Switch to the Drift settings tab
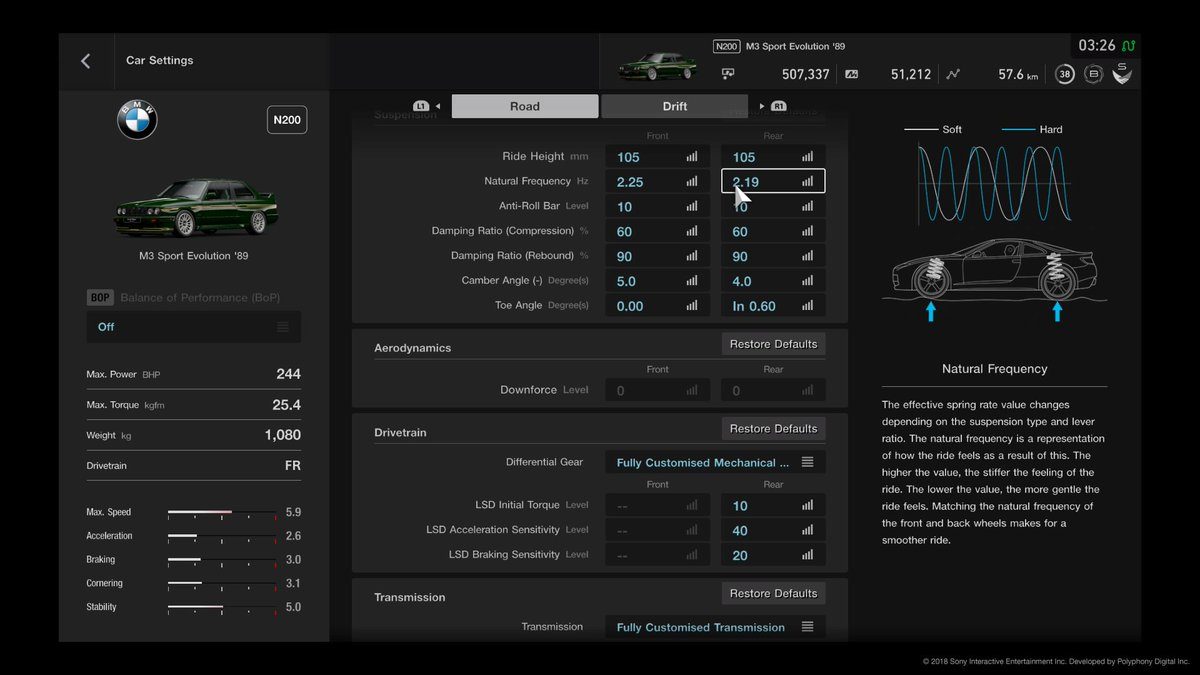Screen dimensions: 1200x675 point(674,106)
